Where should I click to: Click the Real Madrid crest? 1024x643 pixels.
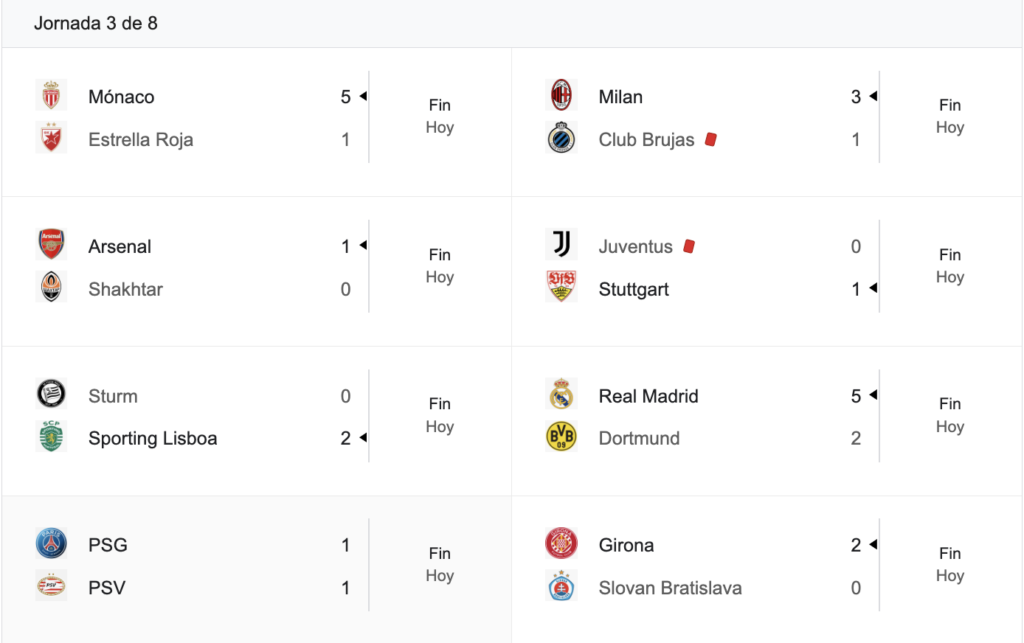(561, 395)
